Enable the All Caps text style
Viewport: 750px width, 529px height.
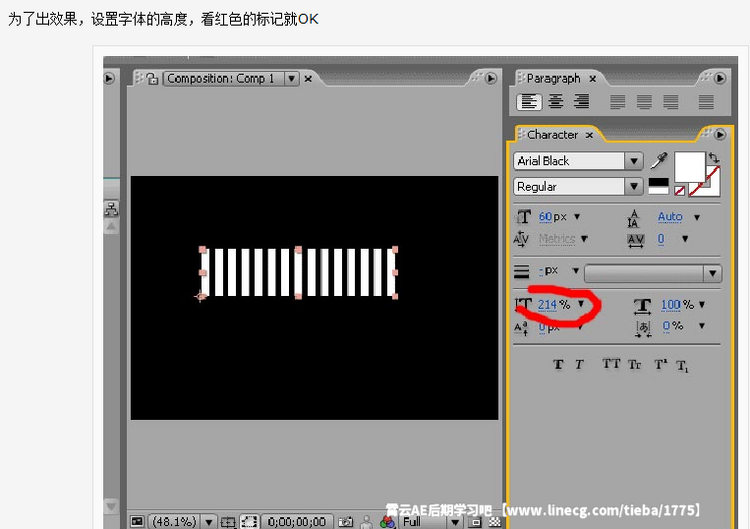tap(611, 365)
